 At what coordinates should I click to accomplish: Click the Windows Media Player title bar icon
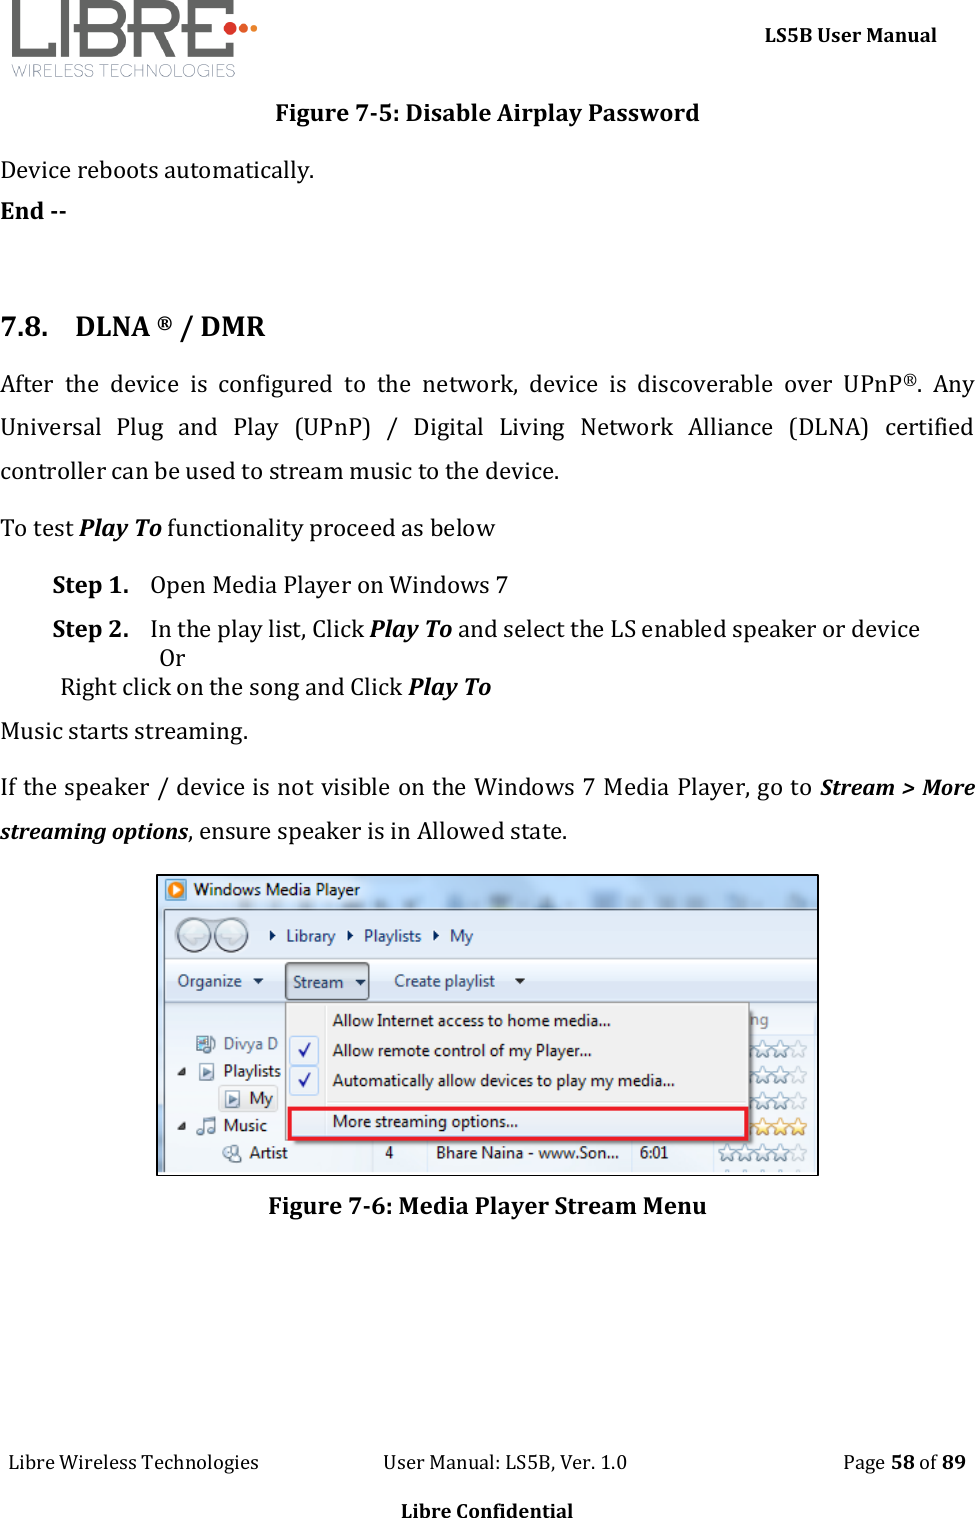click(x=177, y=889)
